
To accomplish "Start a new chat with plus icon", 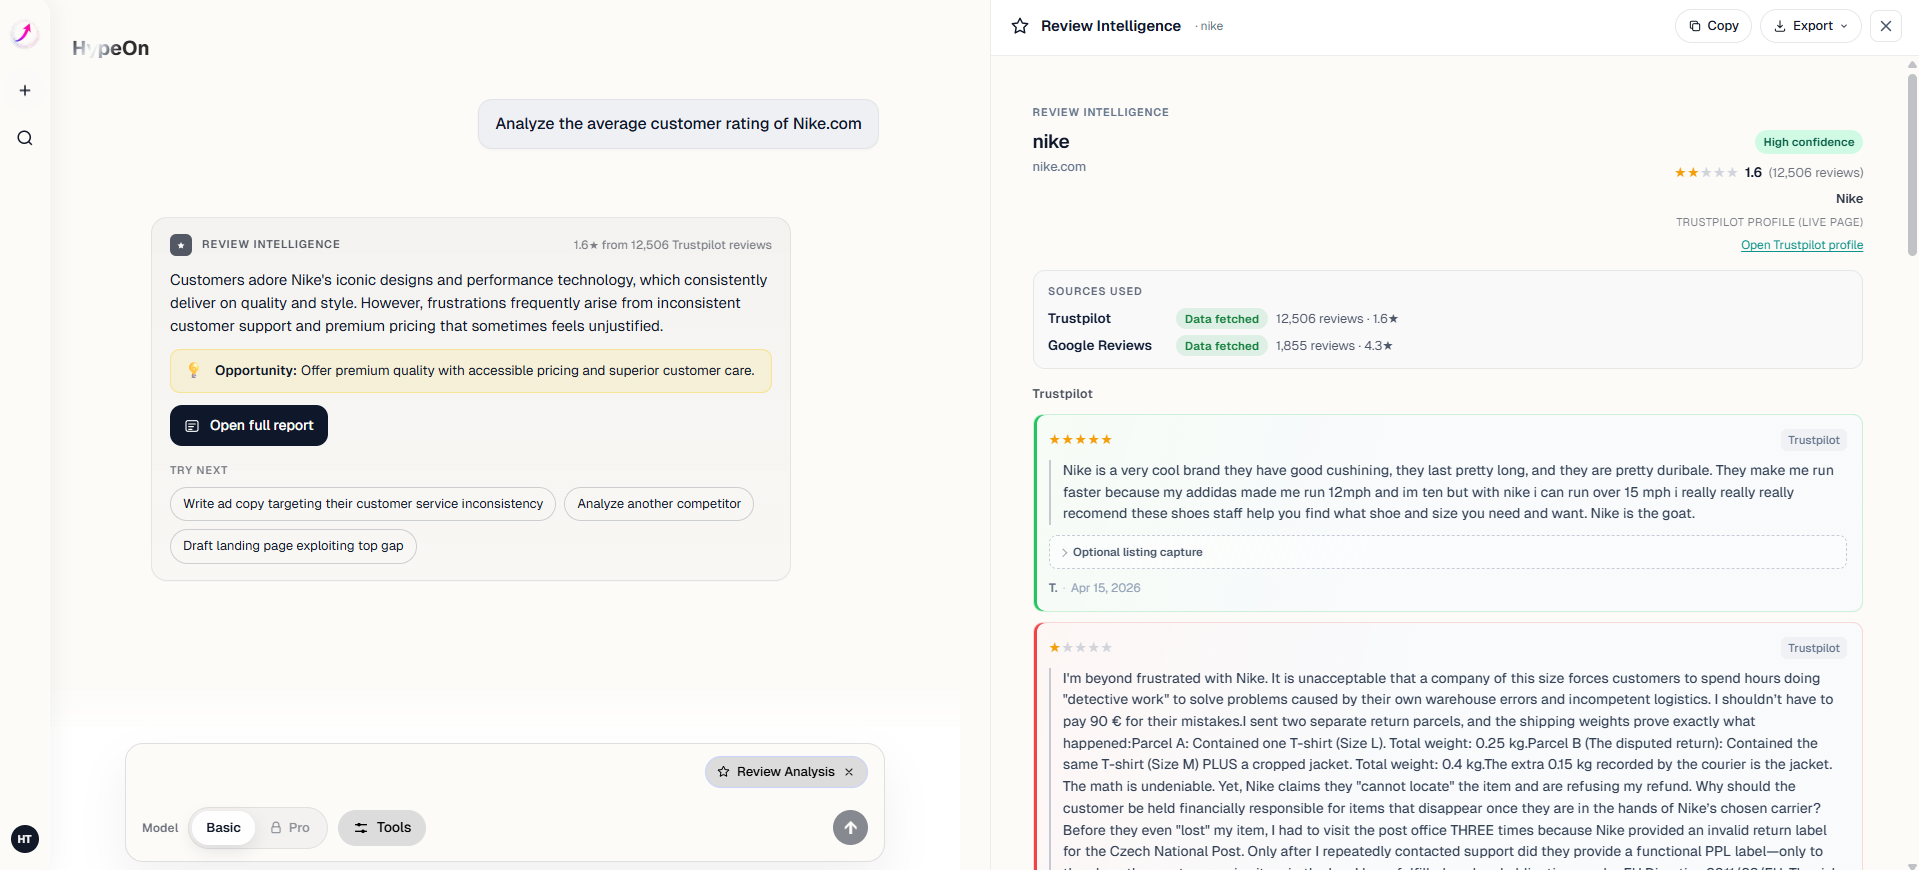I will click(25, 90).
